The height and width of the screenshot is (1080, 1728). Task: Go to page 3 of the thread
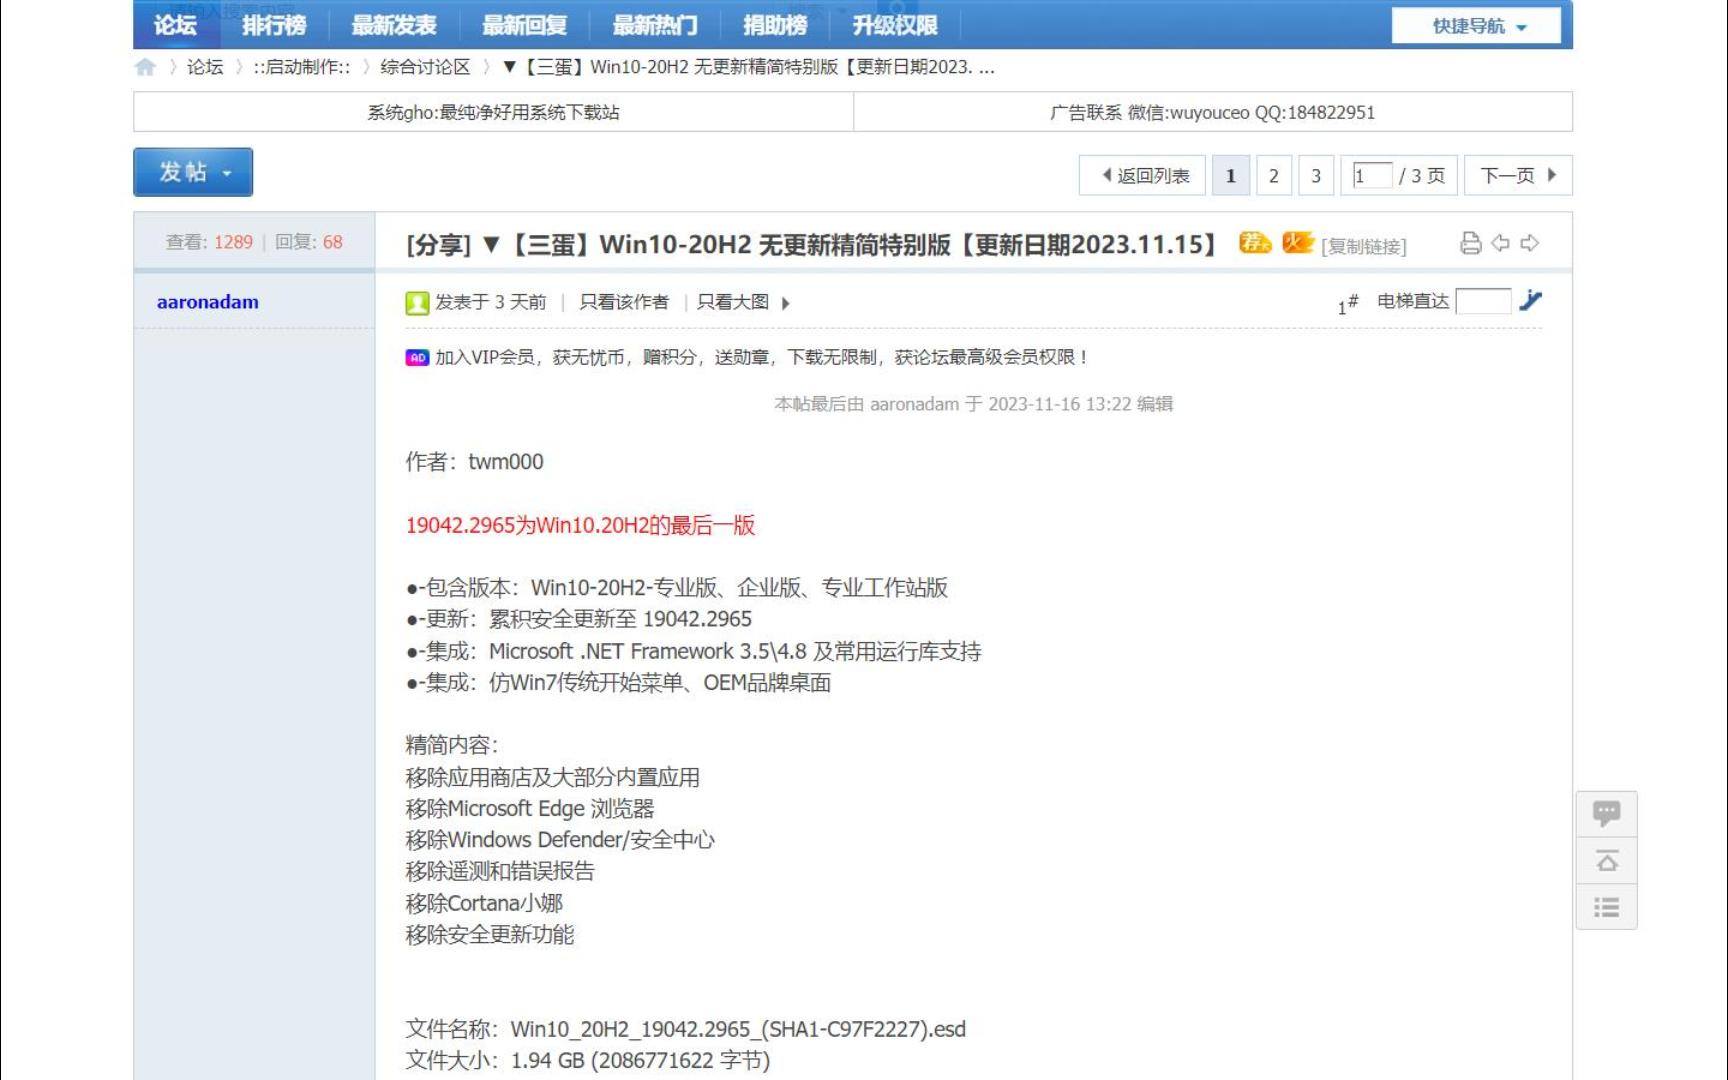tap(1316, 175)
